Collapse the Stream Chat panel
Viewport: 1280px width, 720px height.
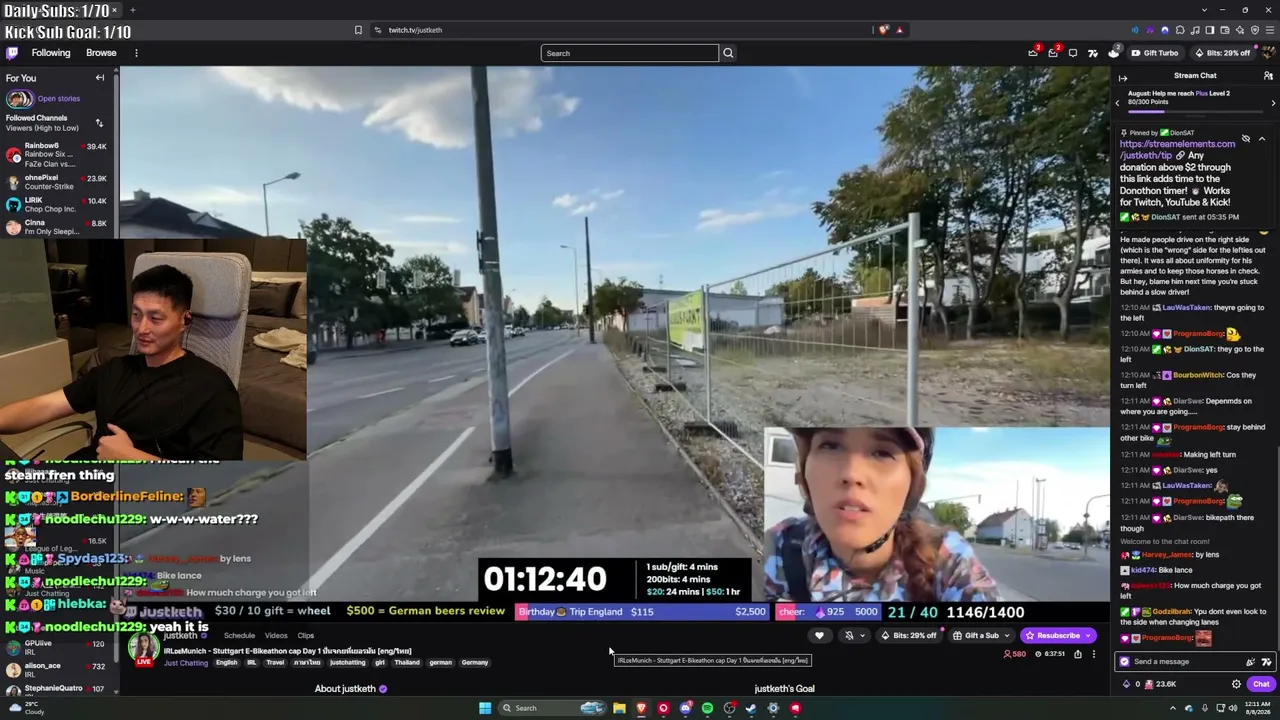(x=1123, y=77)
